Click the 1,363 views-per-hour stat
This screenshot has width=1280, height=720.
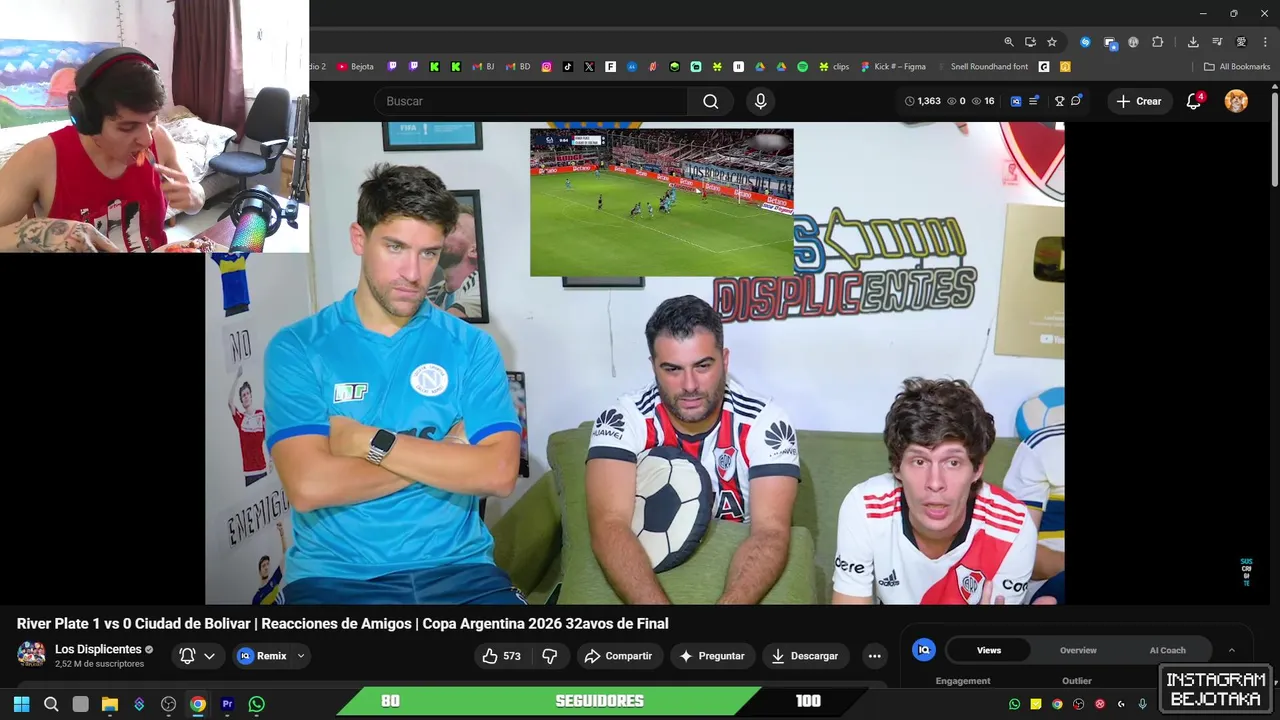922,101
